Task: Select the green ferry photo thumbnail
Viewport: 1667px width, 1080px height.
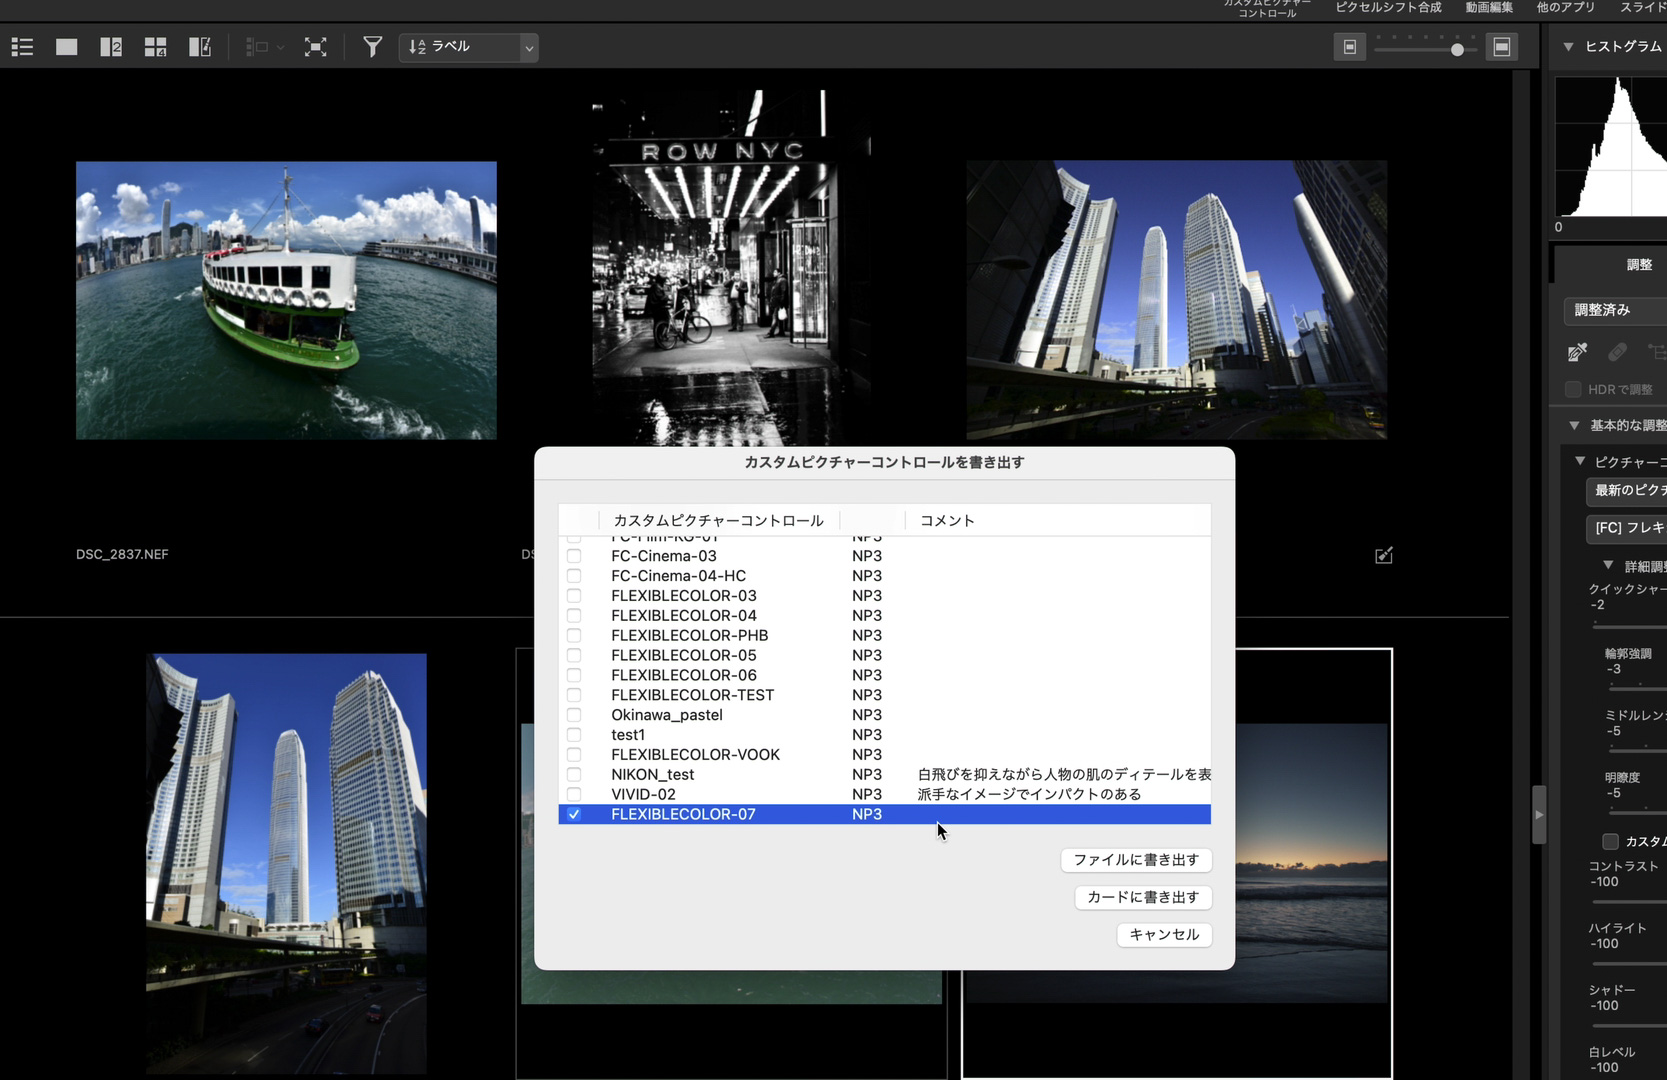Action: pyautogui.click(x=286, y=300)
